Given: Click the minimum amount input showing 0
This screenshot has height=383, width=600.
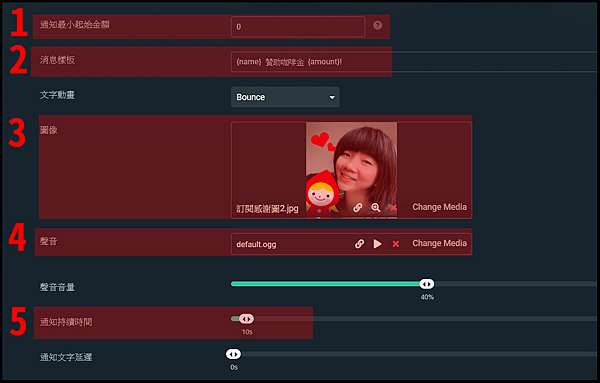Looking at the screenshot, I should pos(298,27).
